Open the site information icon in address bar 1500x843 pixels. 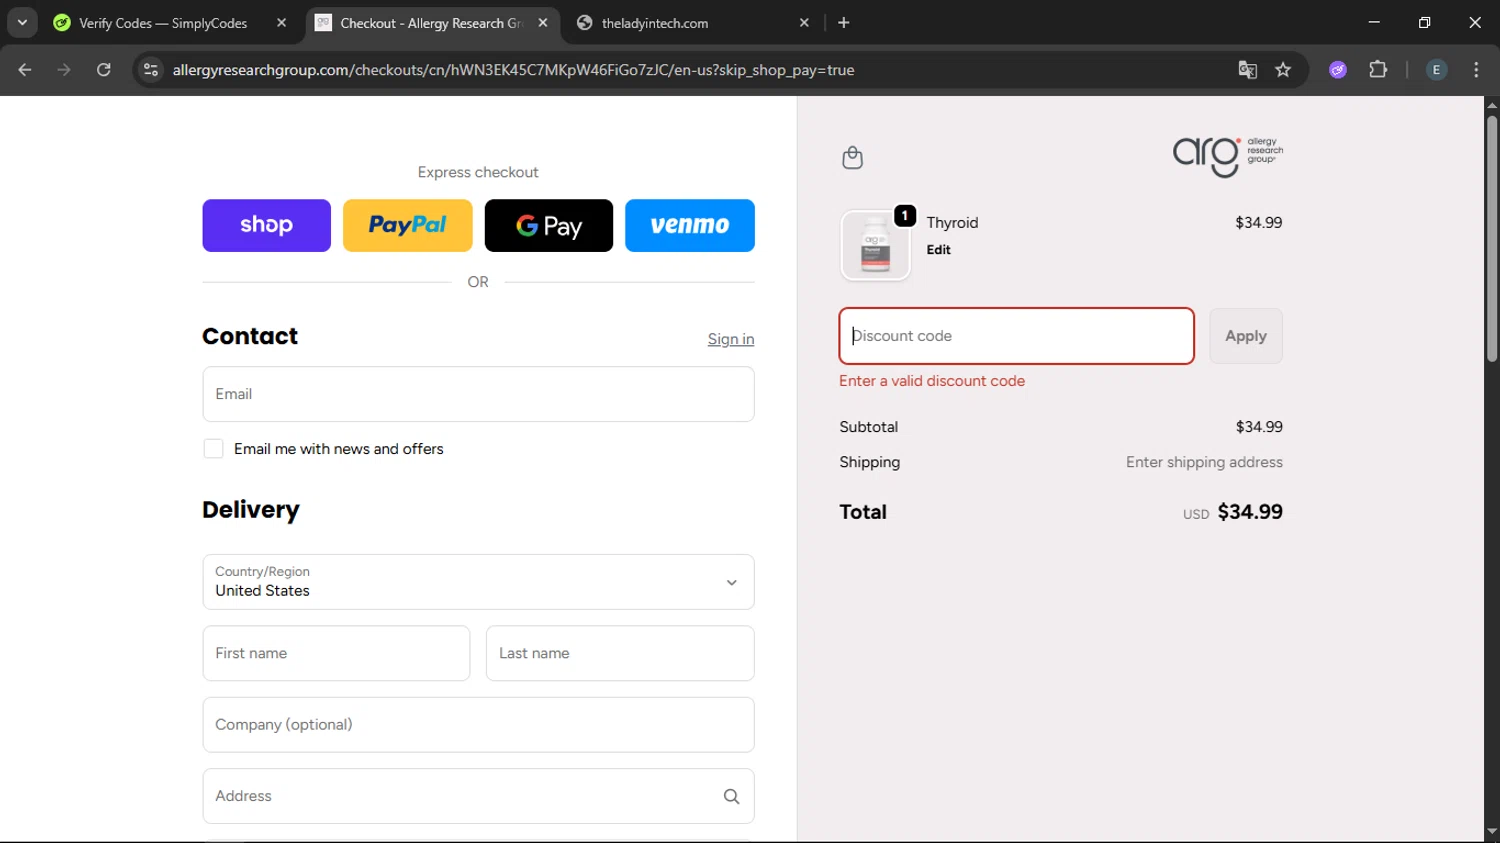(x=151, y=70)
